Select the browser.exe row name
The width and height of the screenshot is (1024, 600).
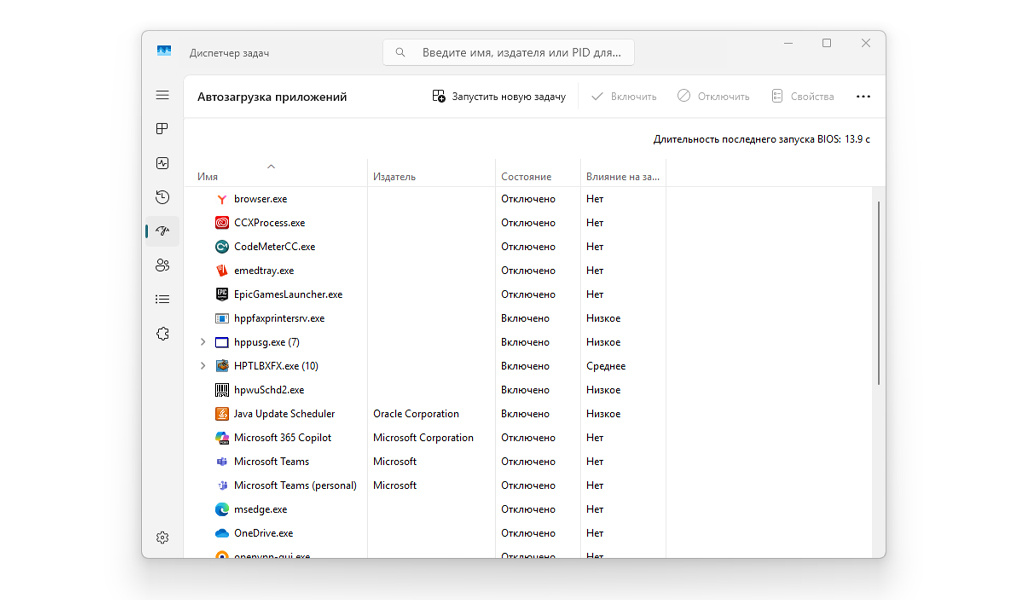coord(261,199)
